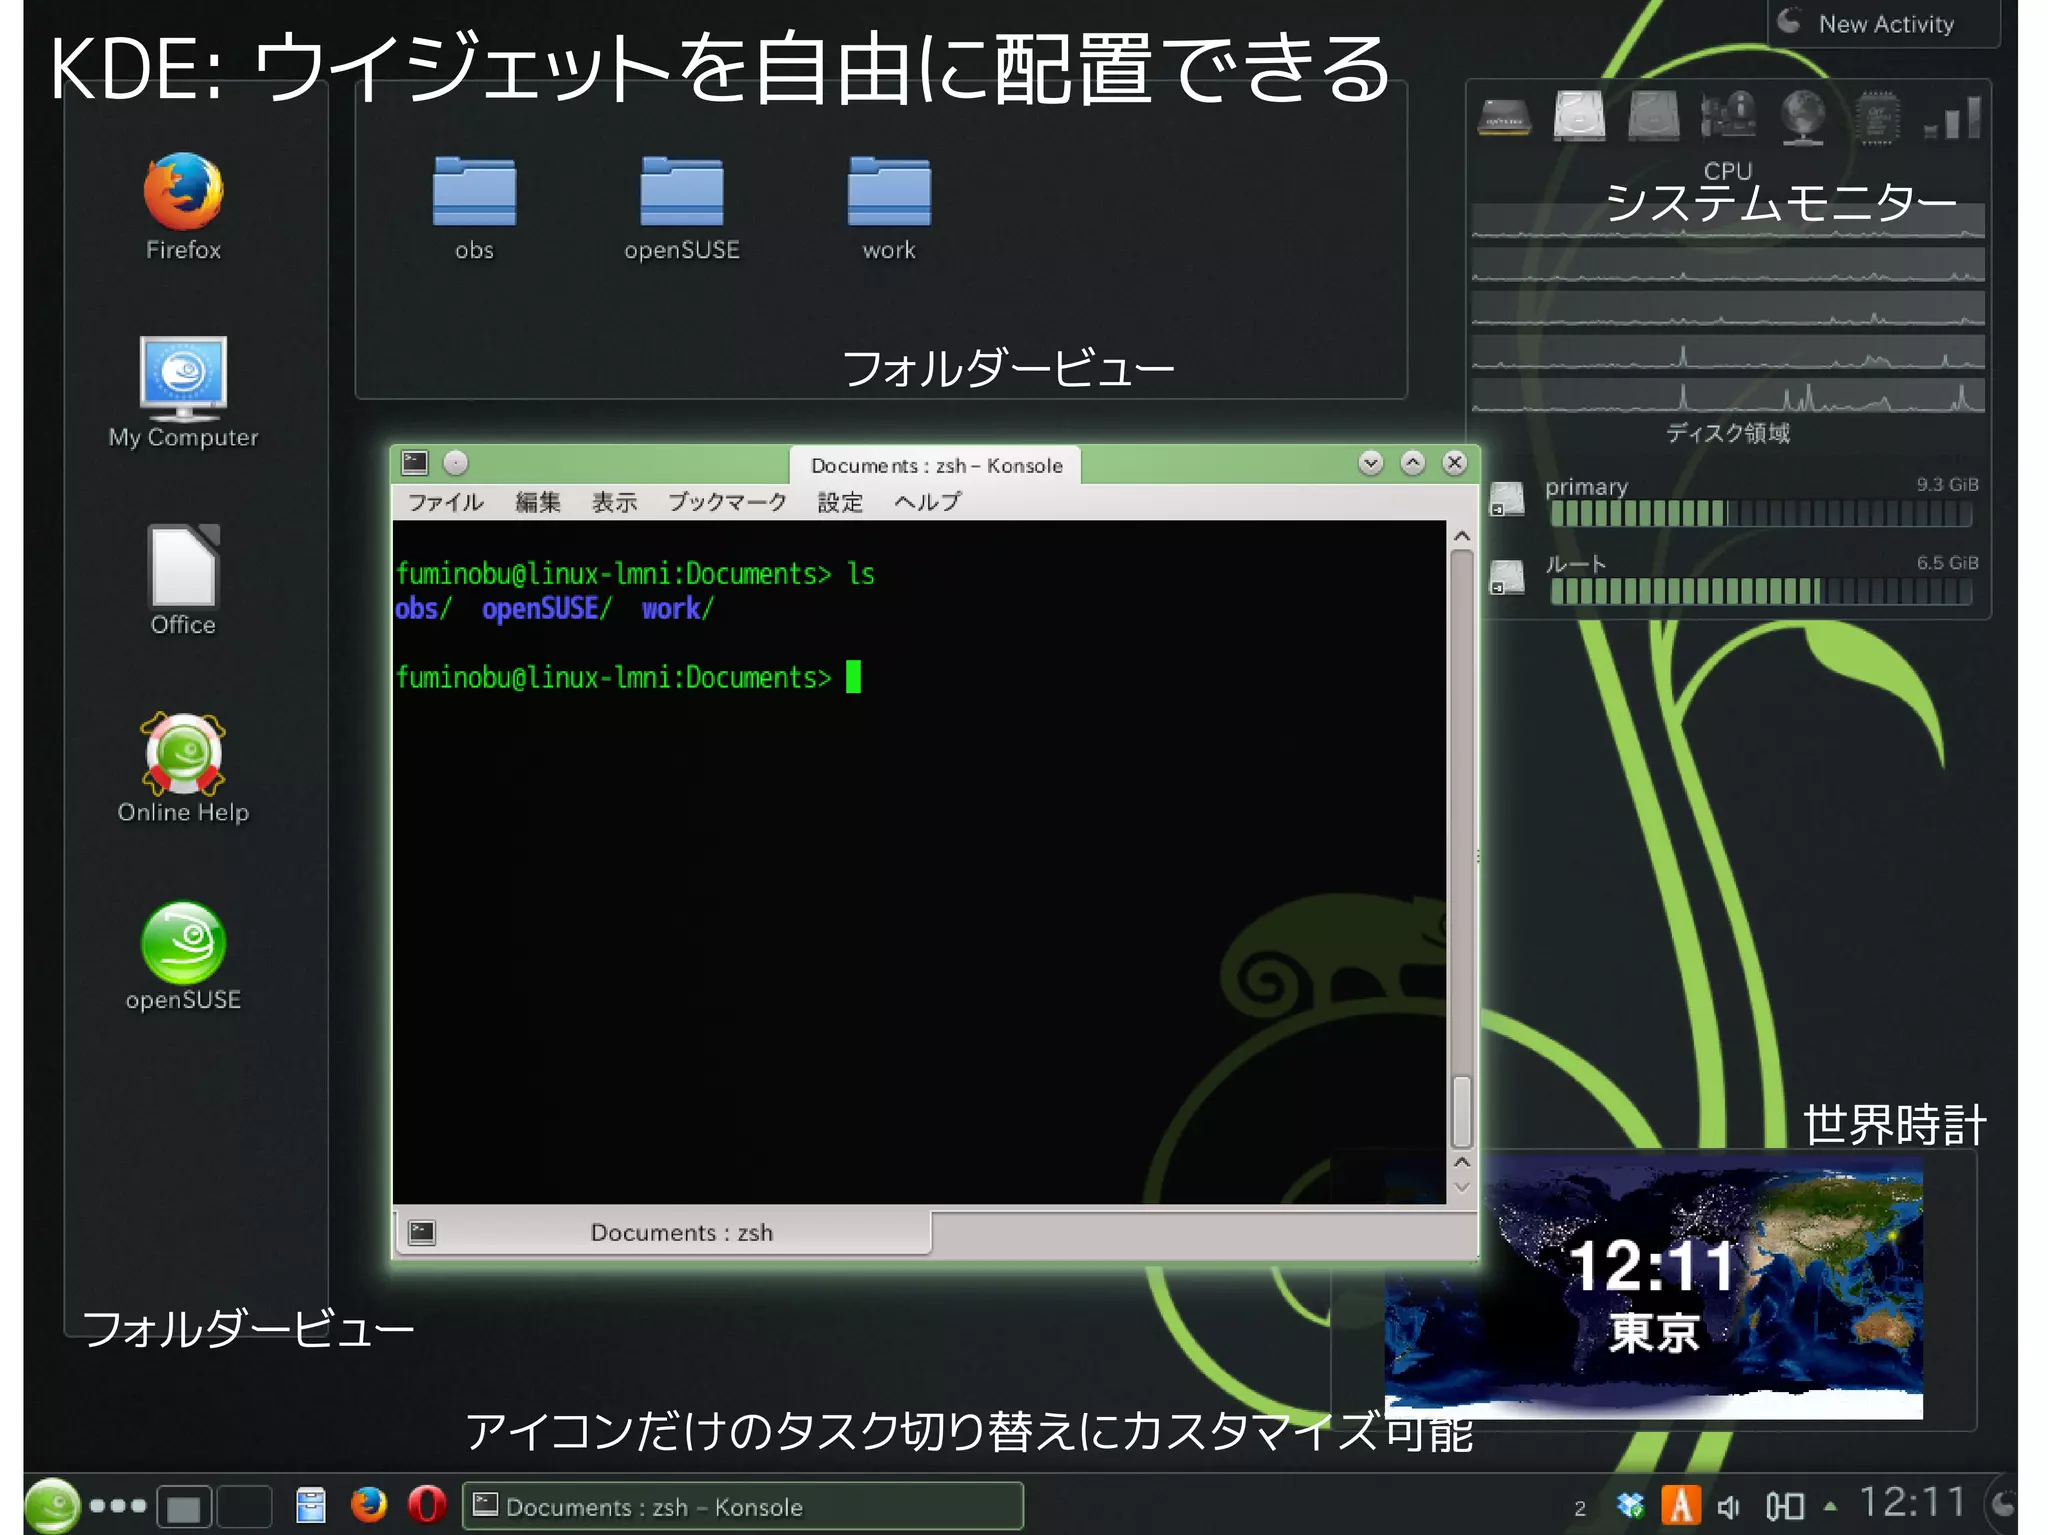Click the Tokyo world clock widget

click(x=1654, y=1288)
